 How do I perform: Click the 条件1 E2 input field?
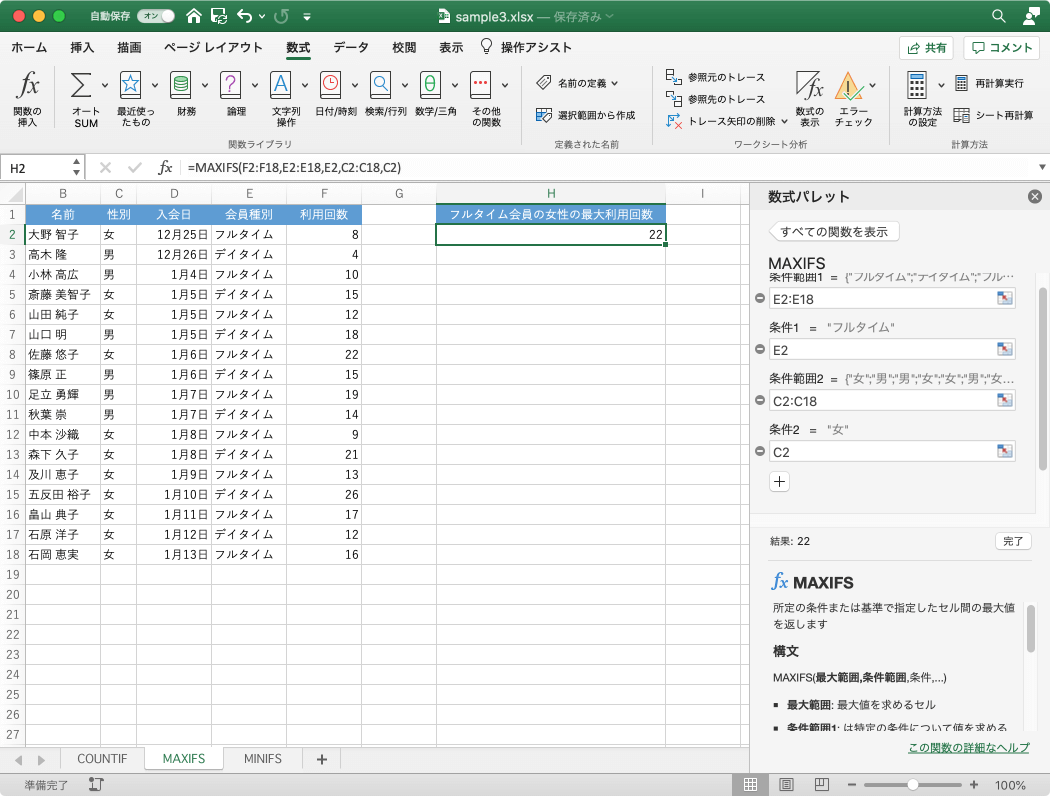point(891,349)
